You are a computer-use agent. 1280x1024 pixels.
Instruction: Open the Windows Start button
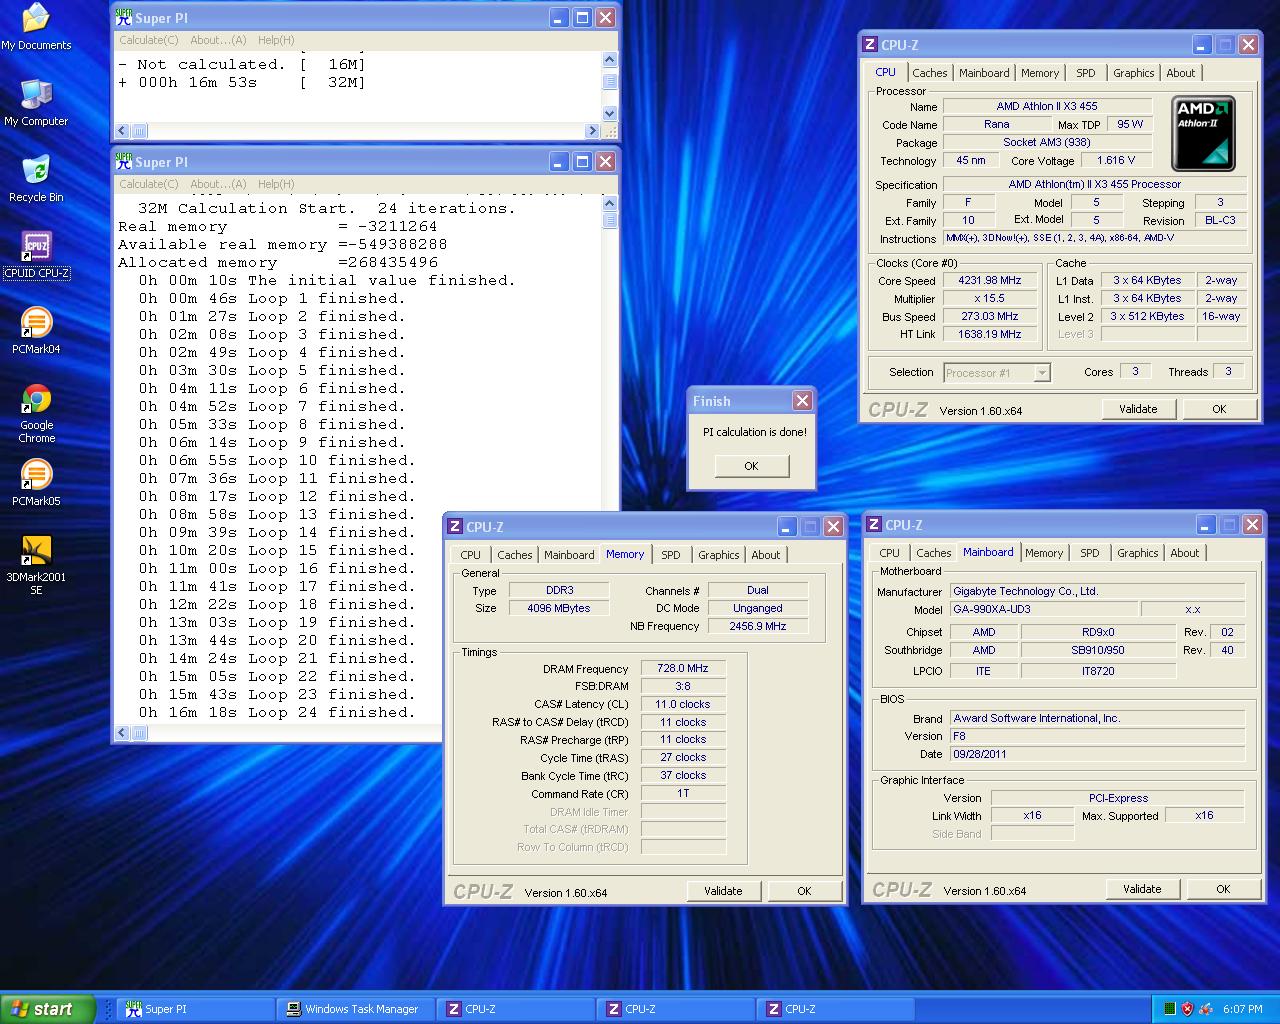(48, 1009)
